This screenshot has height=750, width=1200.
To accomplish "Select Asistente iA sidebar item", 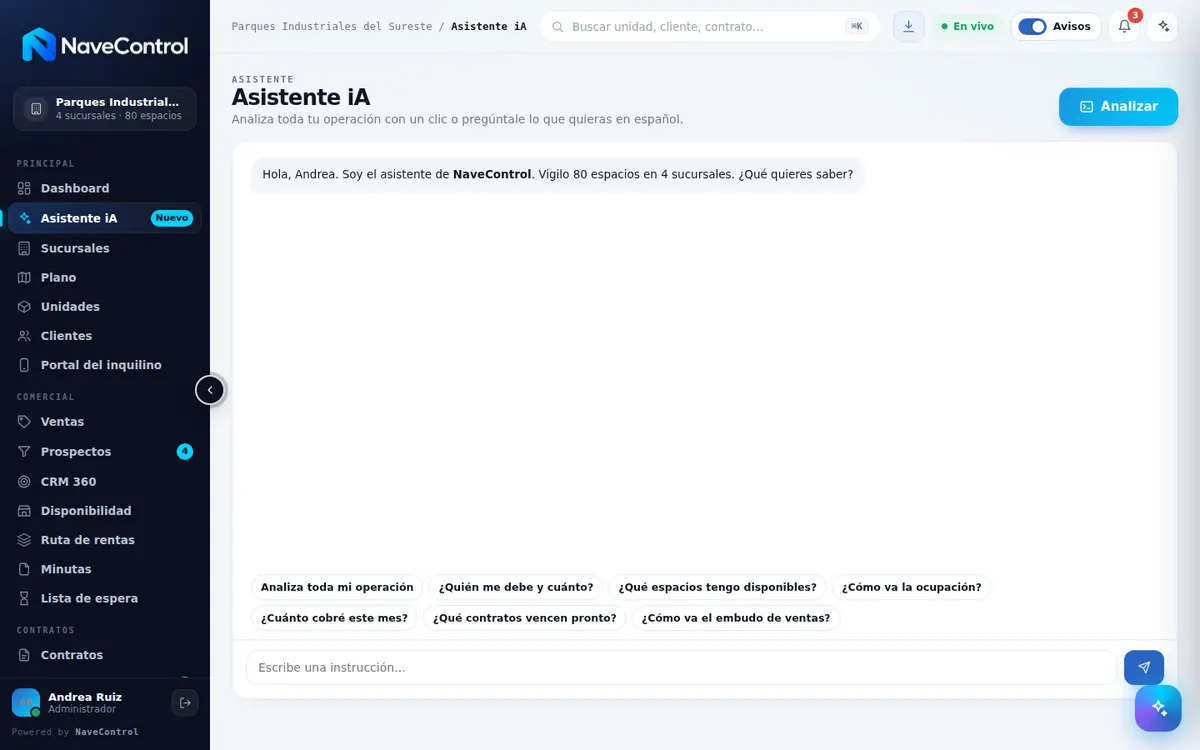I will pyautogui.click(x=105, y=218).
